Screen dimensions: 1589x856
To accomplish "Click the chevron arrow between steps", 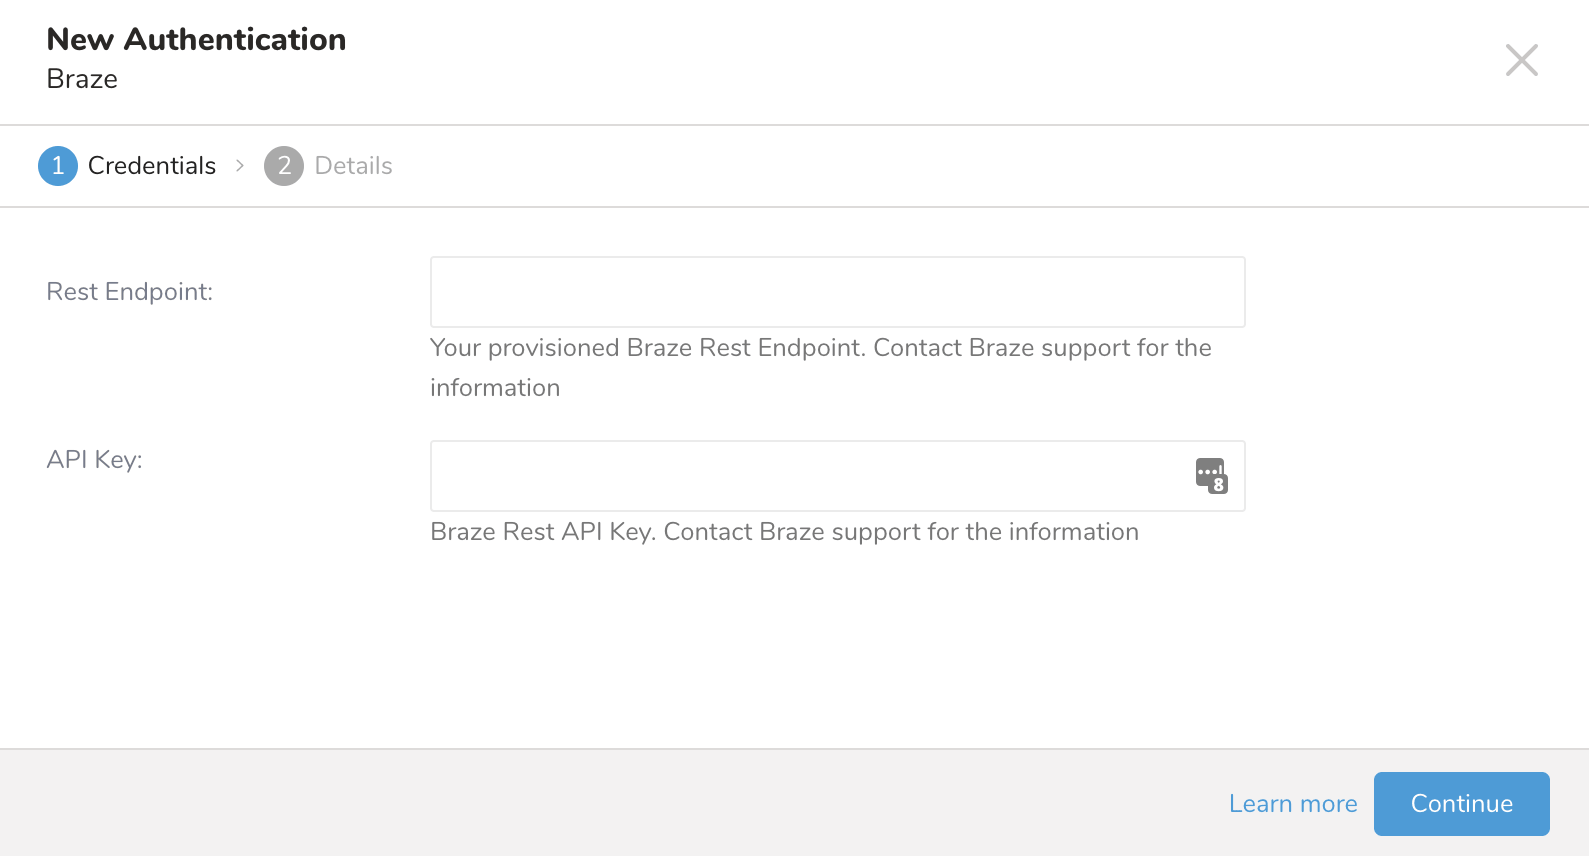I will tap(240, 166).
